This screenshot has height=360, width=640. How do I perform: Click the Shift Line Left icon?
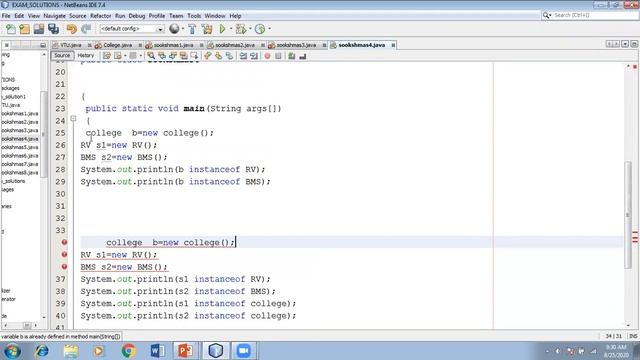click(243, 56)
